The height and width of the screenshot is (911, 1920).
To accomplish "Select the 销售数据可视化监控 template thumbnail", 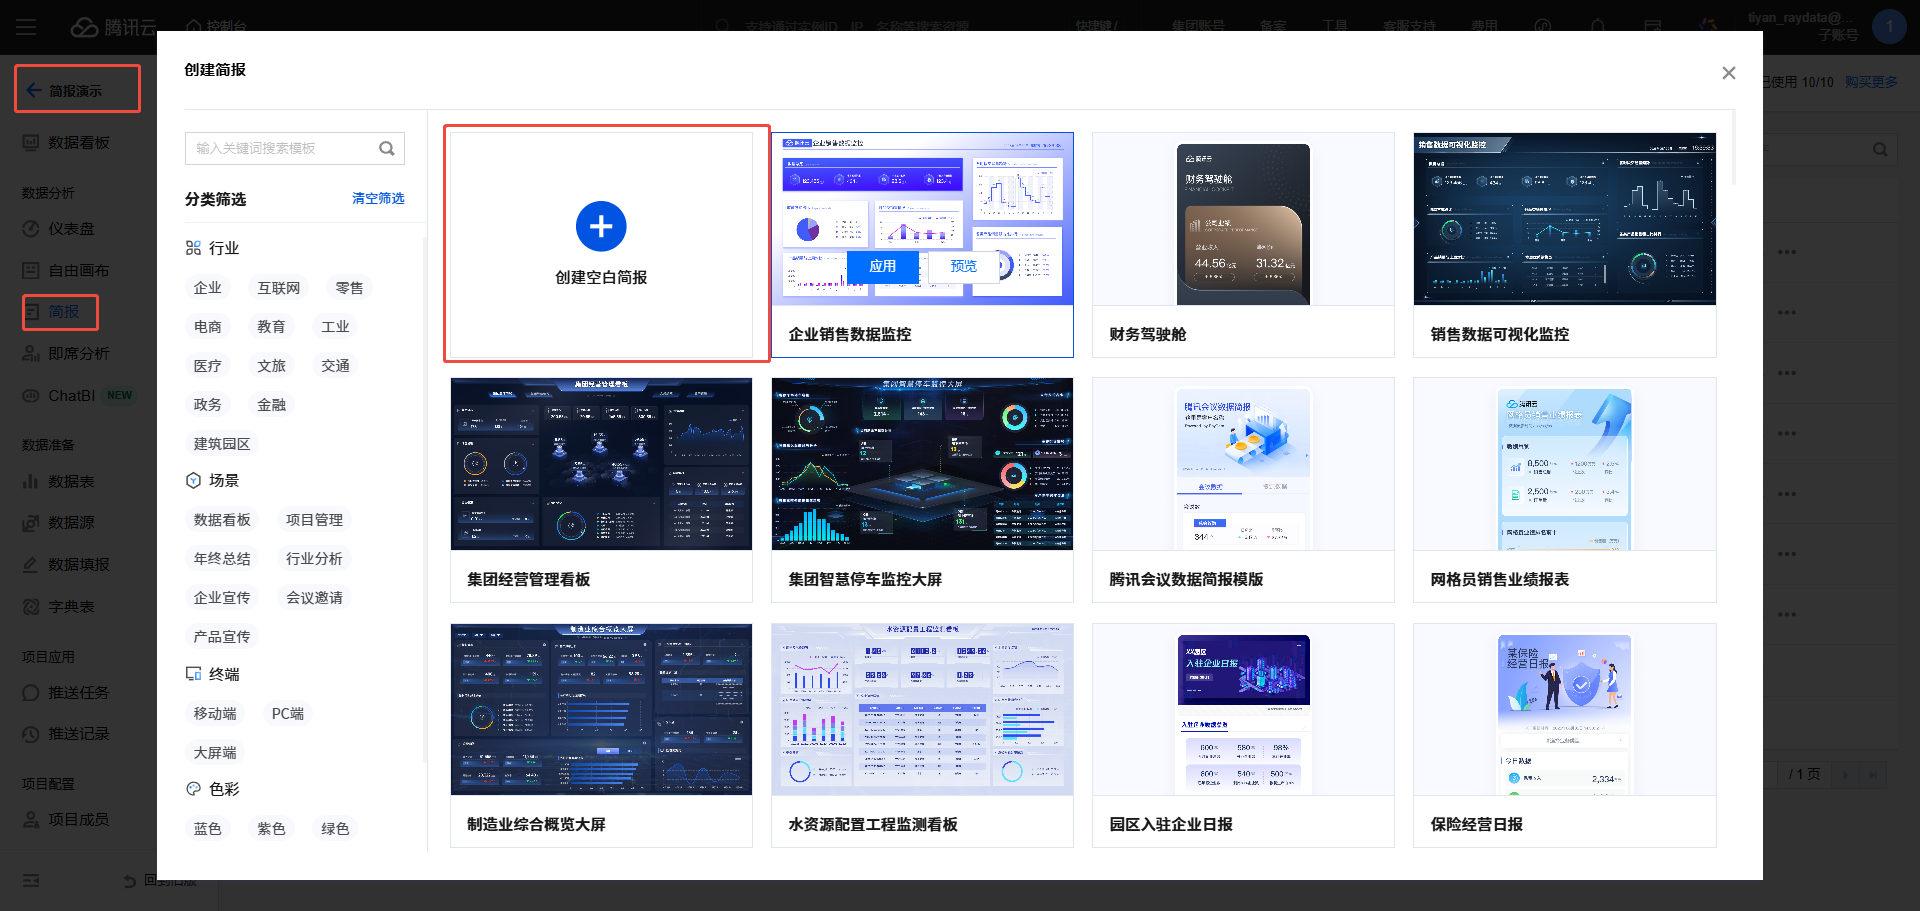I will 1565,219.
